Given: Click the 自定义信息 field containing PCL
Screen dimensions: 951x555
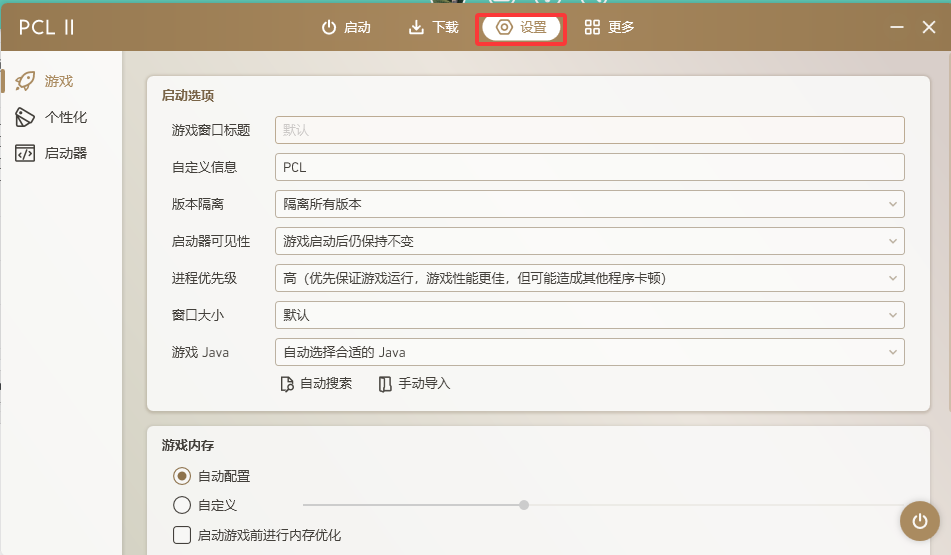Looking at the screenshot, I should pos(590,167).
